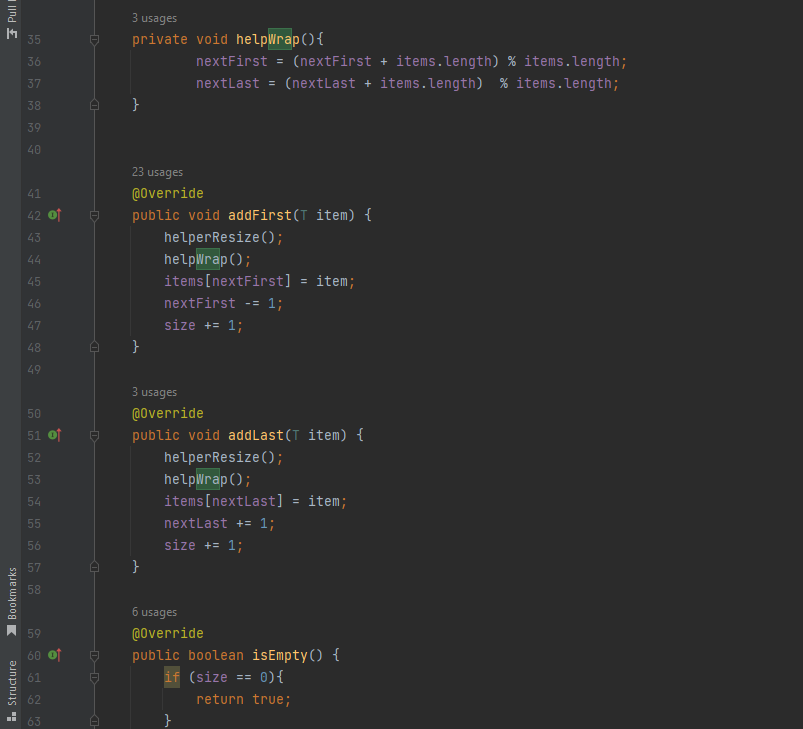Open the 3 usages hint above addLast
803x729 pixels.
(x=154, y=392)
